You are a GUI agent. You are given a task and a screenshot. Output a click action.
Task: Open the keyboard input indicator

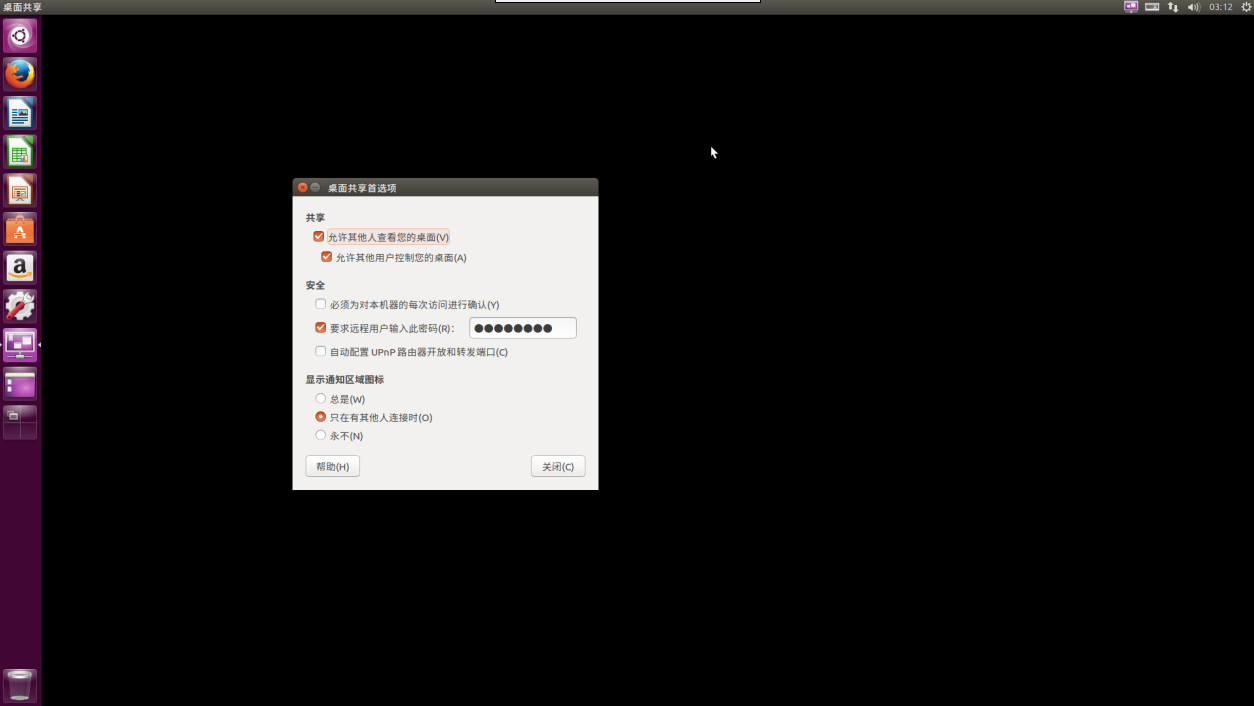point(1152,7)
